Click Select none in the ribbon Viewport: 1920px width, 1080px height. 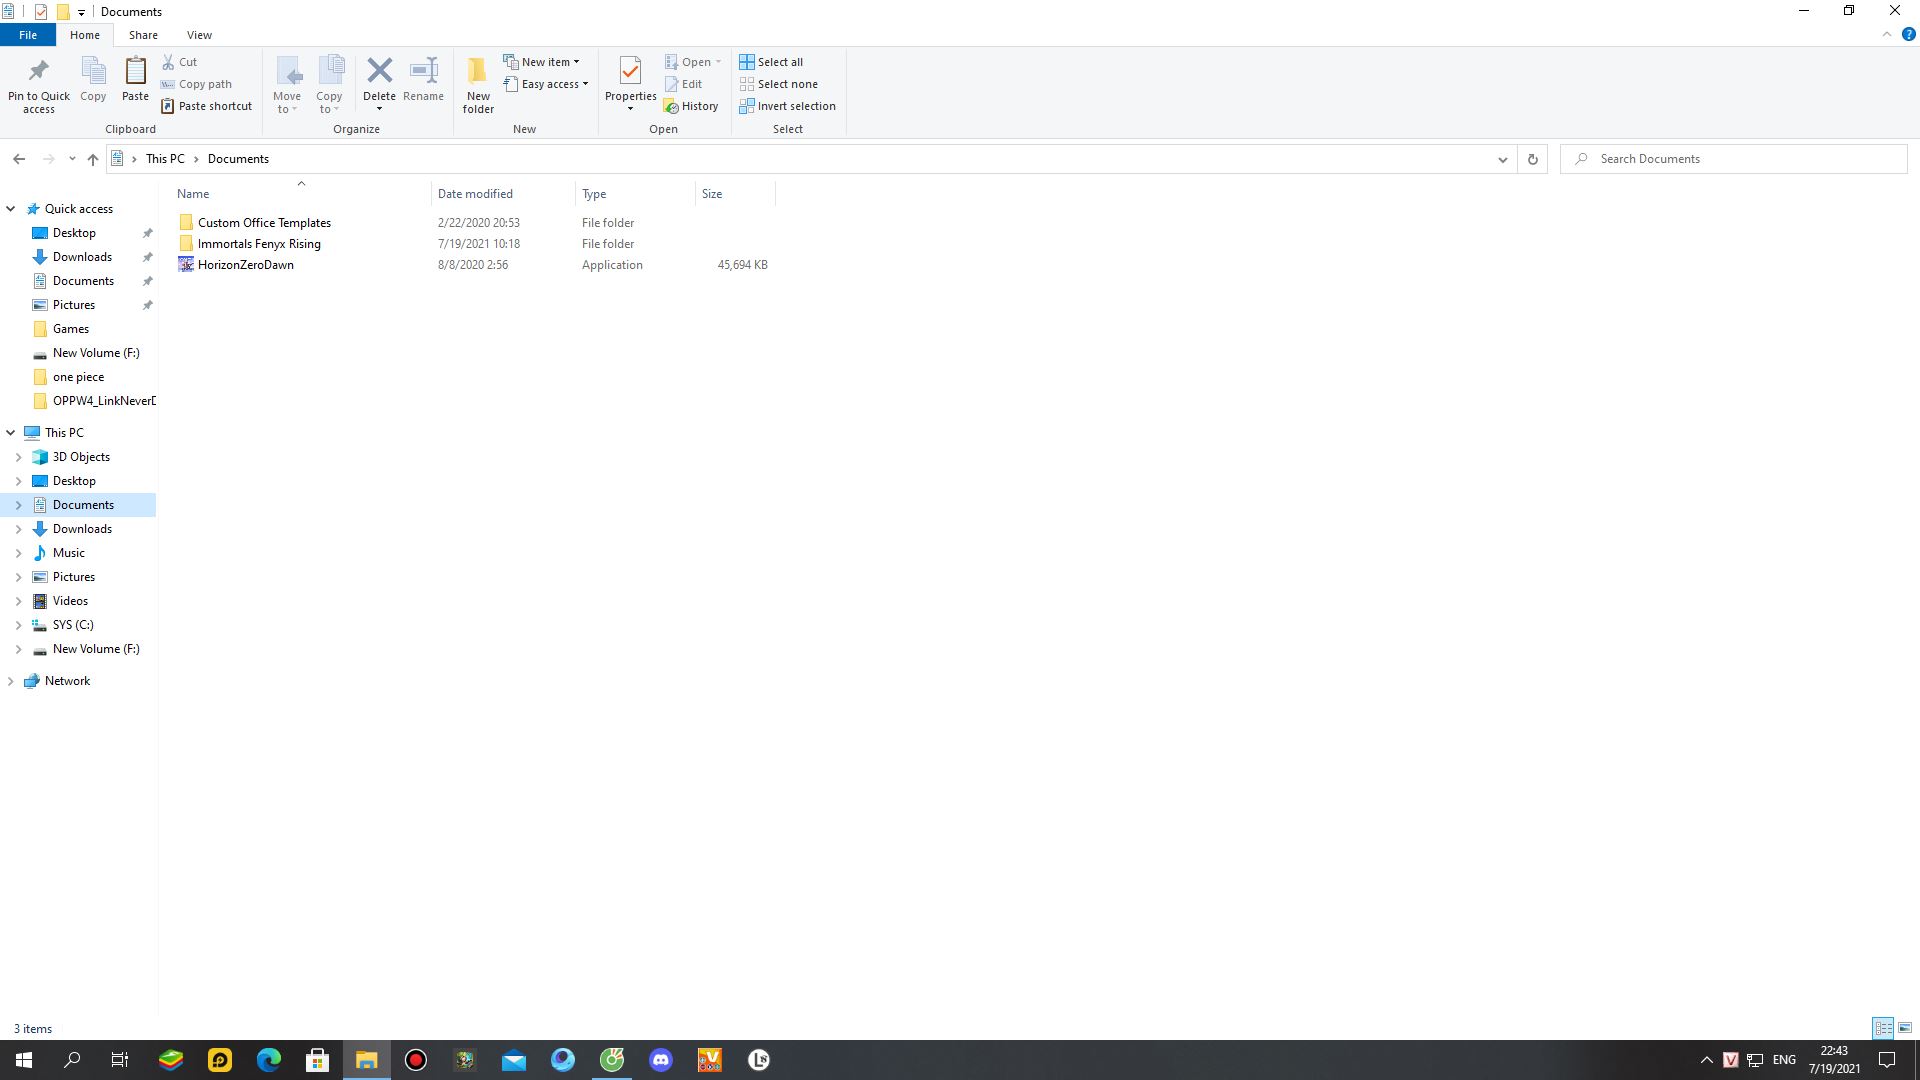[x=778, y=84]
